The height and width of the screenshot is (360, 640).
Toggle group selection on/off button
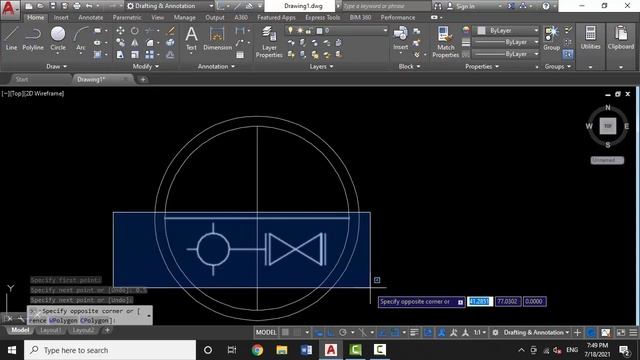tap(568, 54)
